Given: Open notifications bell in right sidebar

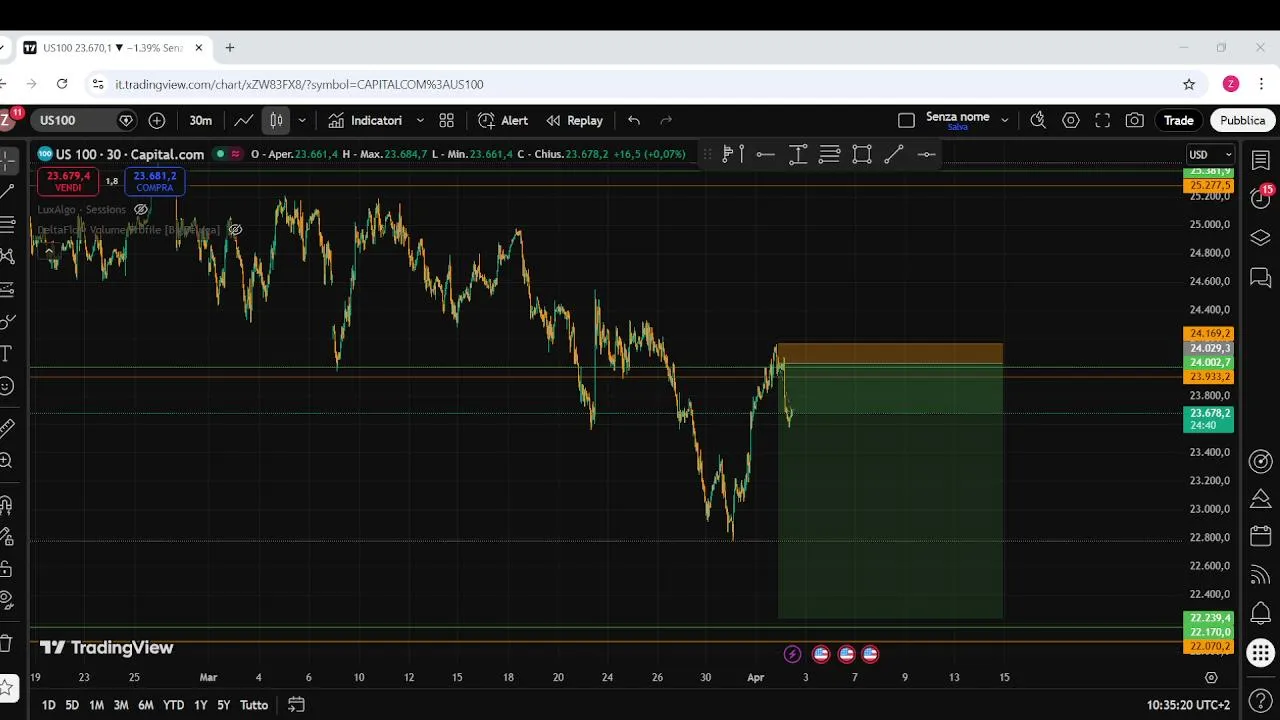Looking at the screenshot, I should (1261, 613).
